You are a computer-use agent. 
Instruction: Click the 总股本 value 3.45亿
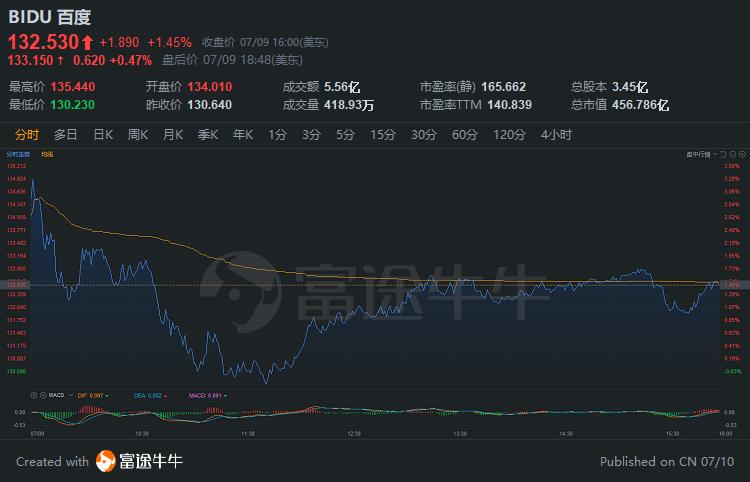click(630, 87)
